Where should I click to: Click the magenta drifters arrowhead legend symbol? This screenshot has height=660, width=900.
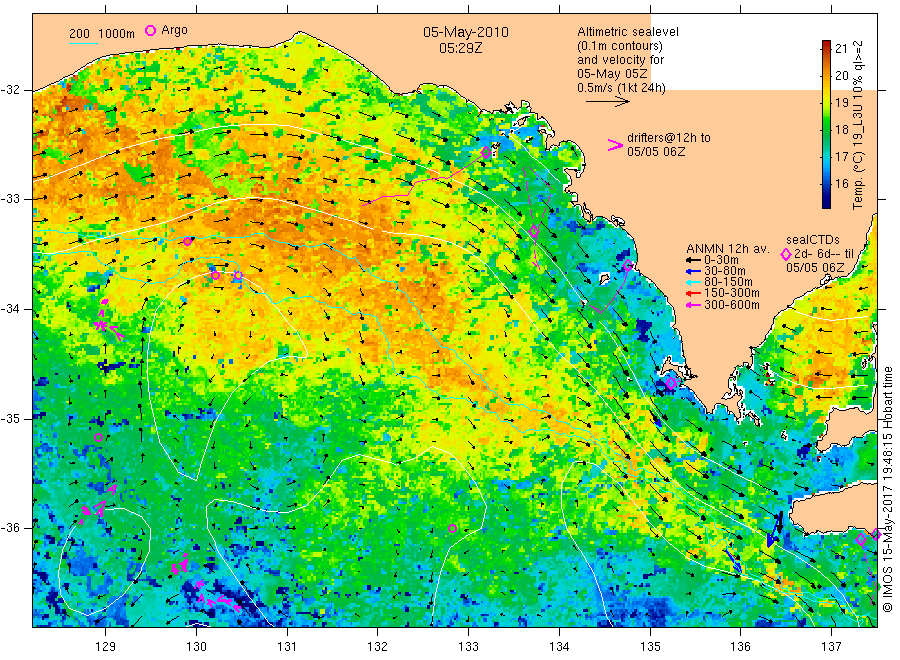point(615,145)
